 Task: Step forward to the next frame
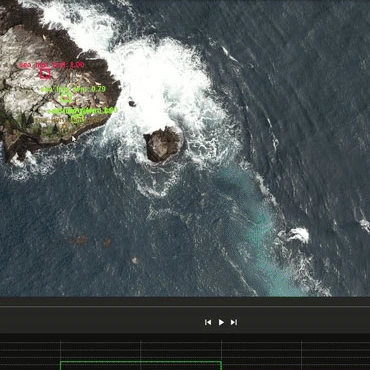tap(234, 322)
